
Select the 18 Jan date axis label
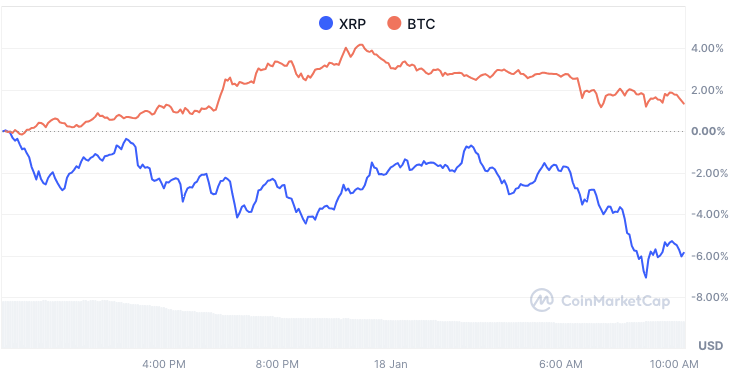tap(390, 364)
